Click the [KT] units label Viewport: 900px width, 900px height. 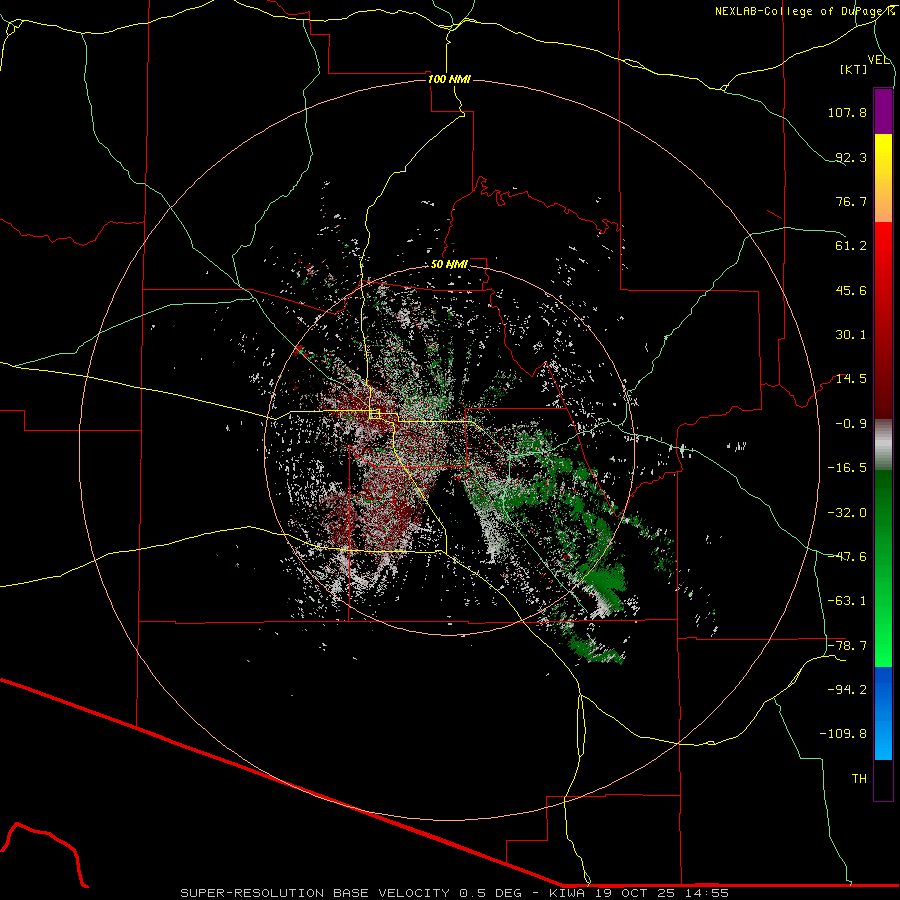pyautogui.click(x=854, y=69)
